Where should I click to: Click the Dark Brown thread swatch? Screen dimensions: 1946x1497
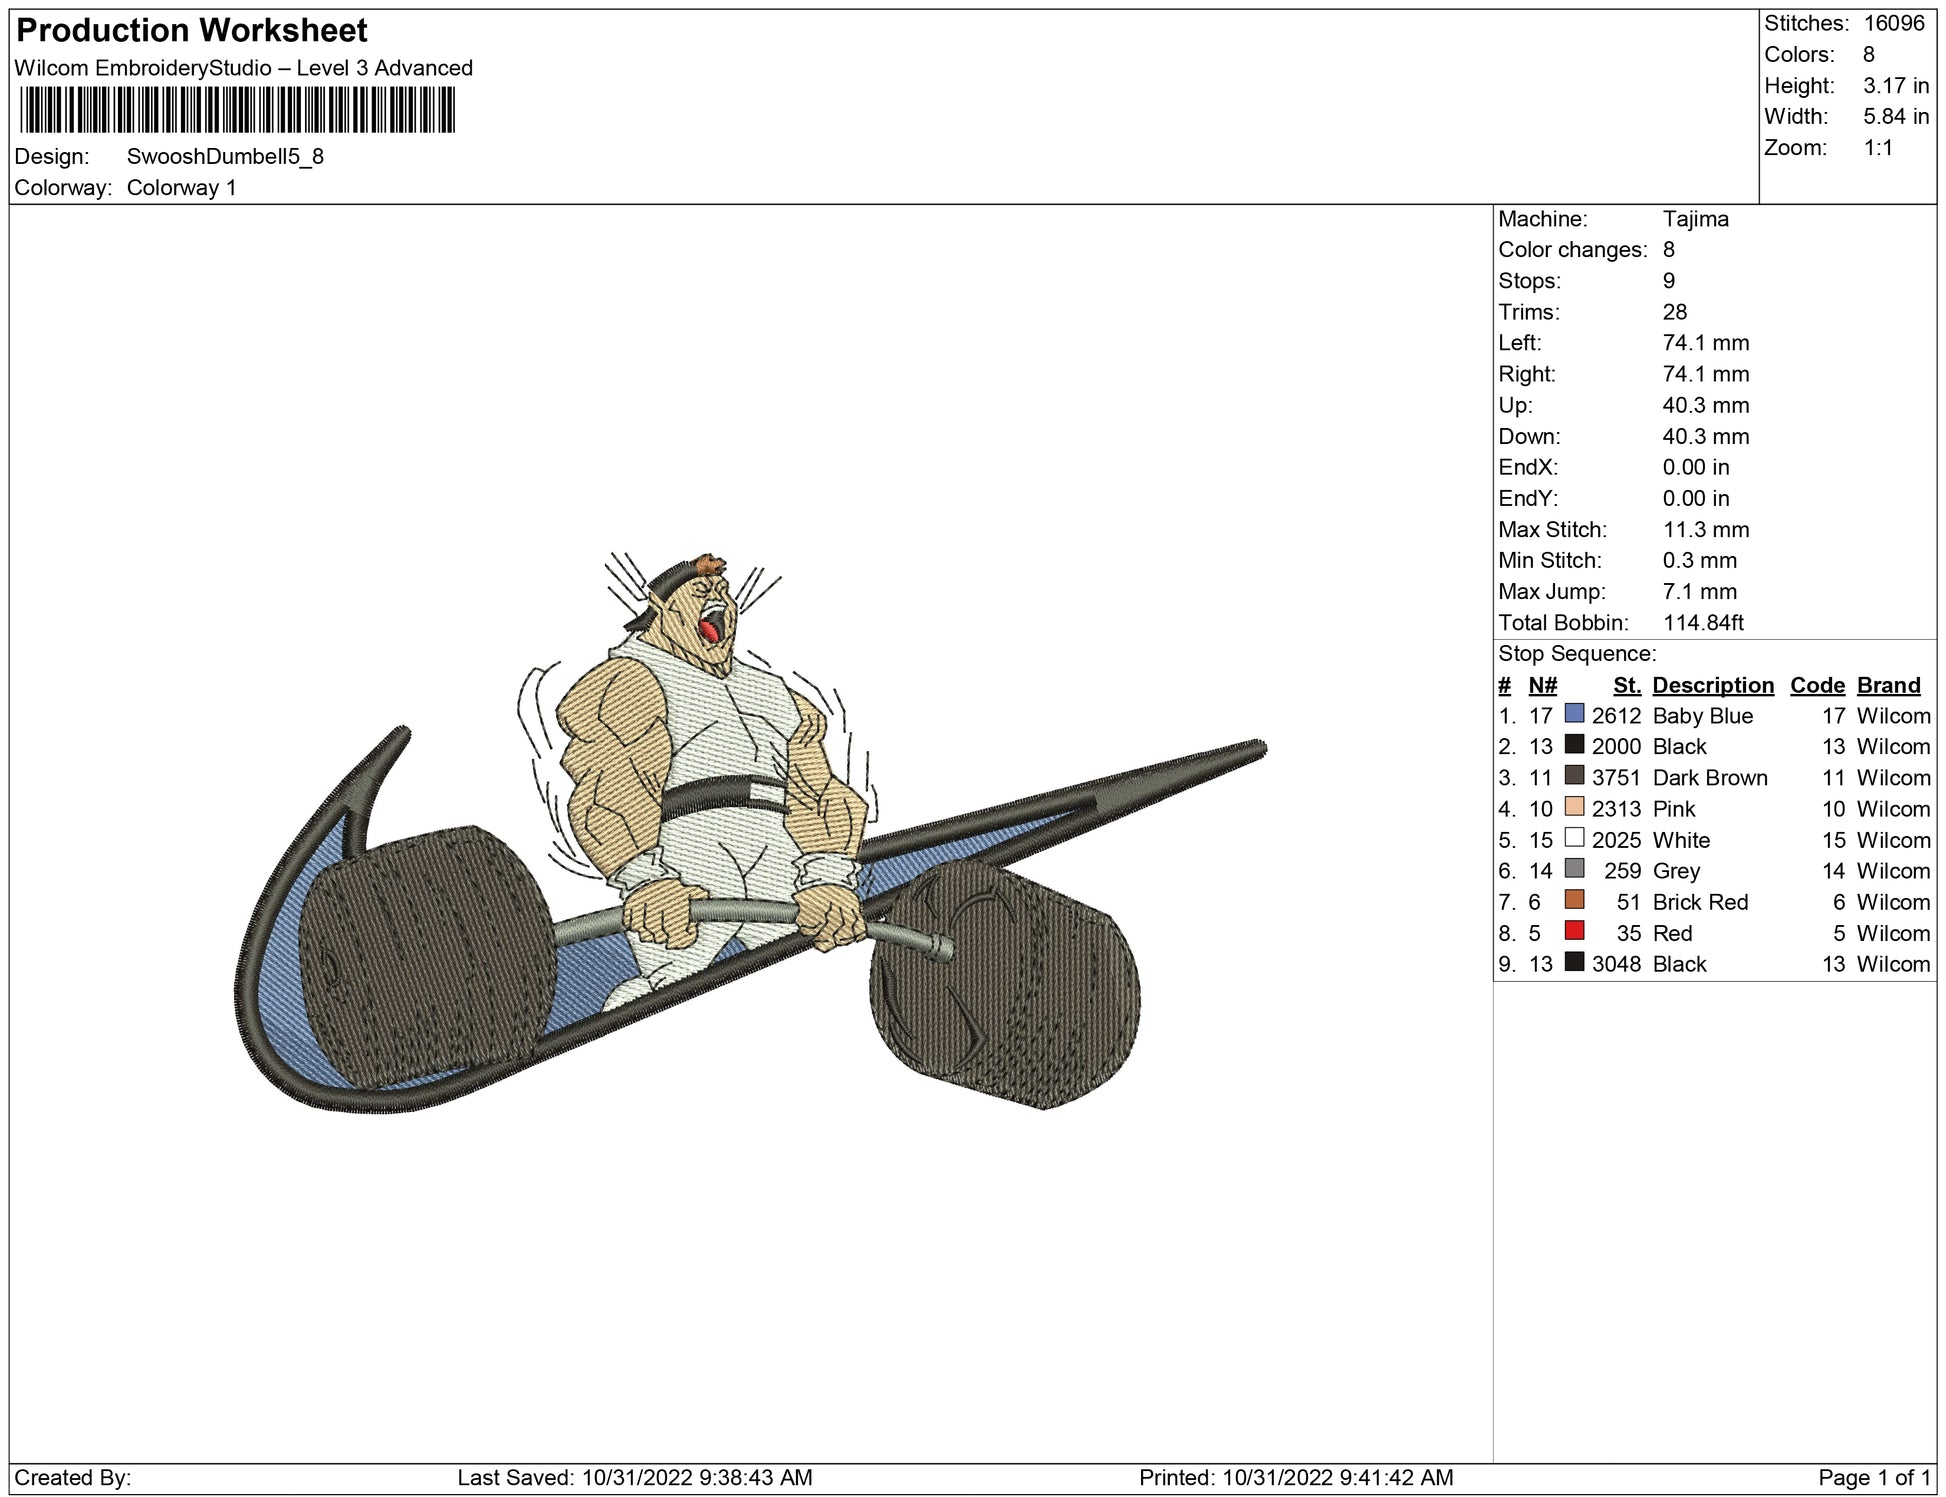tap(1574, 776)
